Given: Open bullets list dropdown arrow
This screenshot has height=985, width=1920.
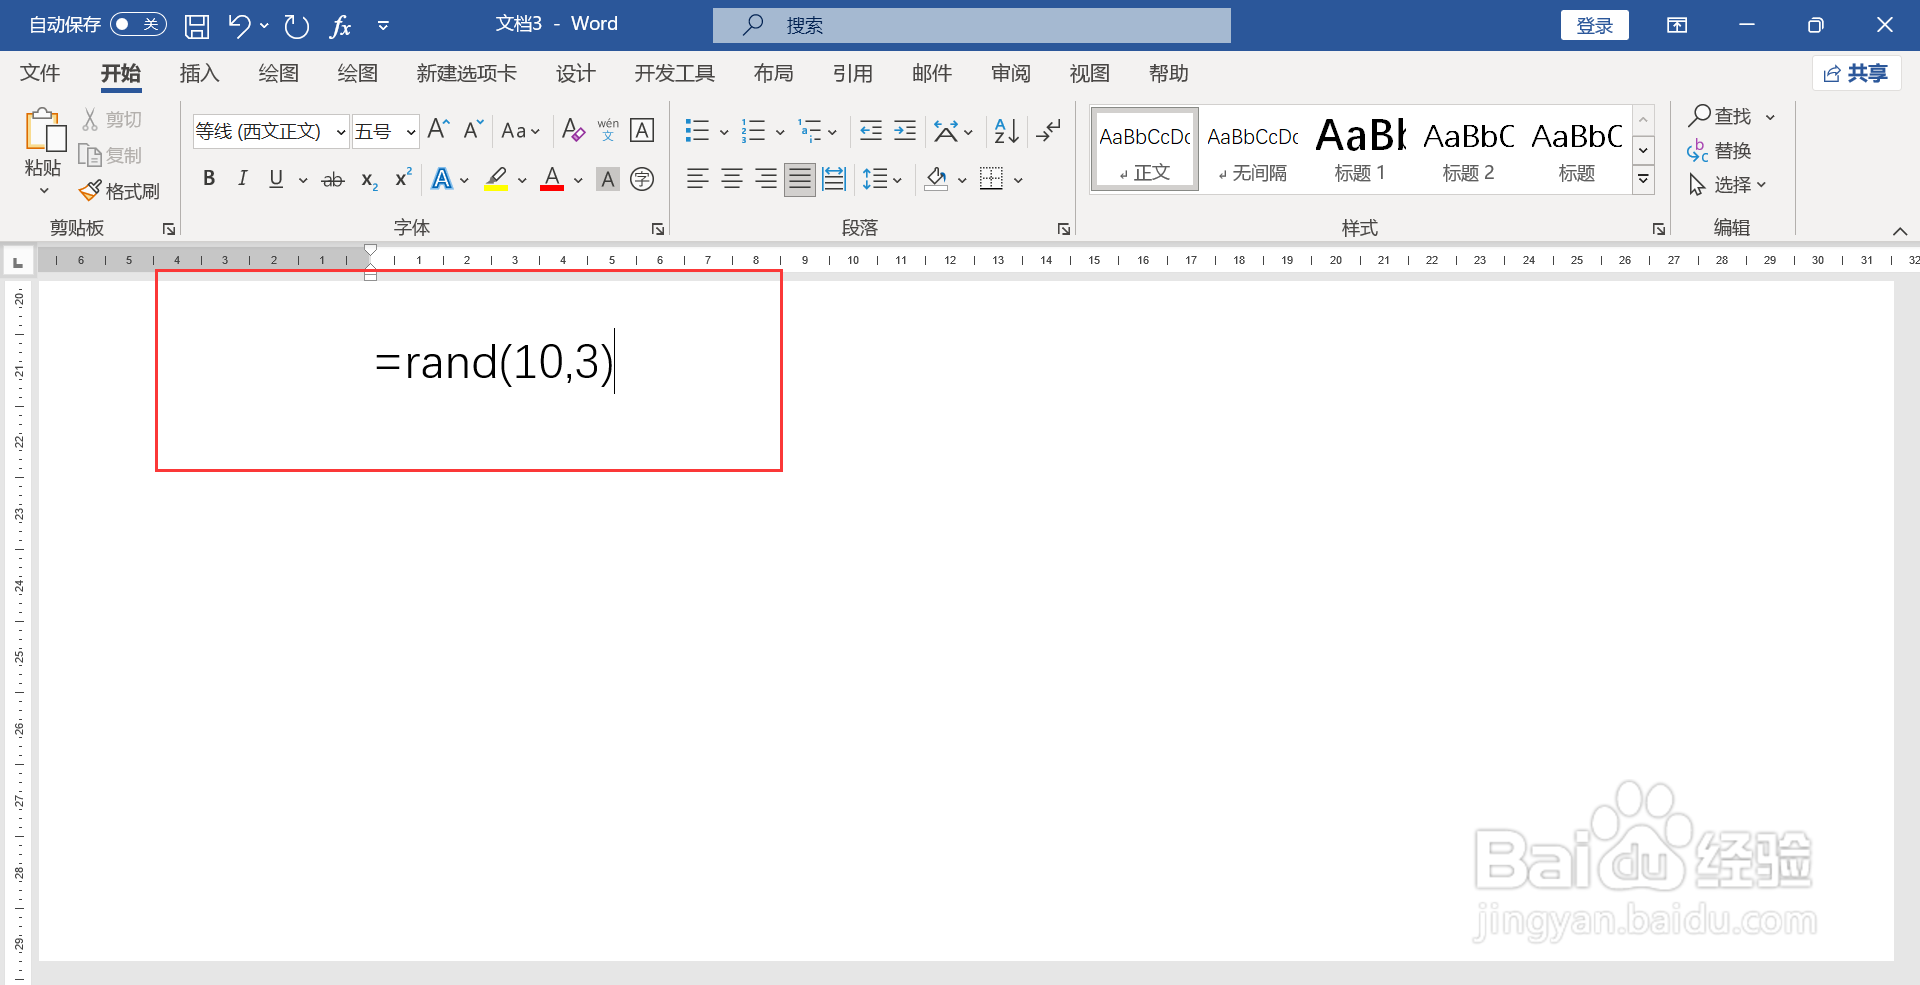Looking at the screenshot, I should tap(724, 132).
